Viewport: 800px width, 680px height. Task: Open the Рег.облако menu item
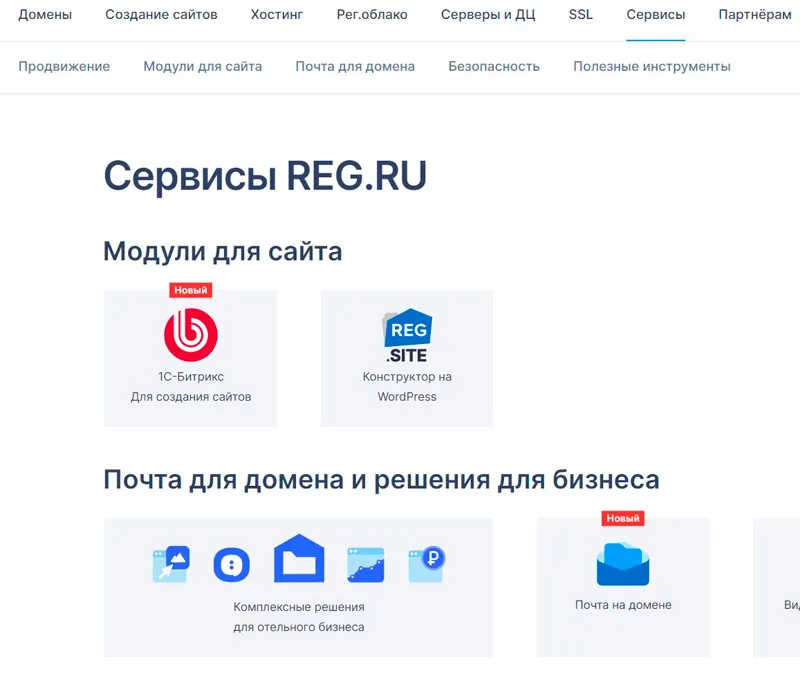pos(372,14)
